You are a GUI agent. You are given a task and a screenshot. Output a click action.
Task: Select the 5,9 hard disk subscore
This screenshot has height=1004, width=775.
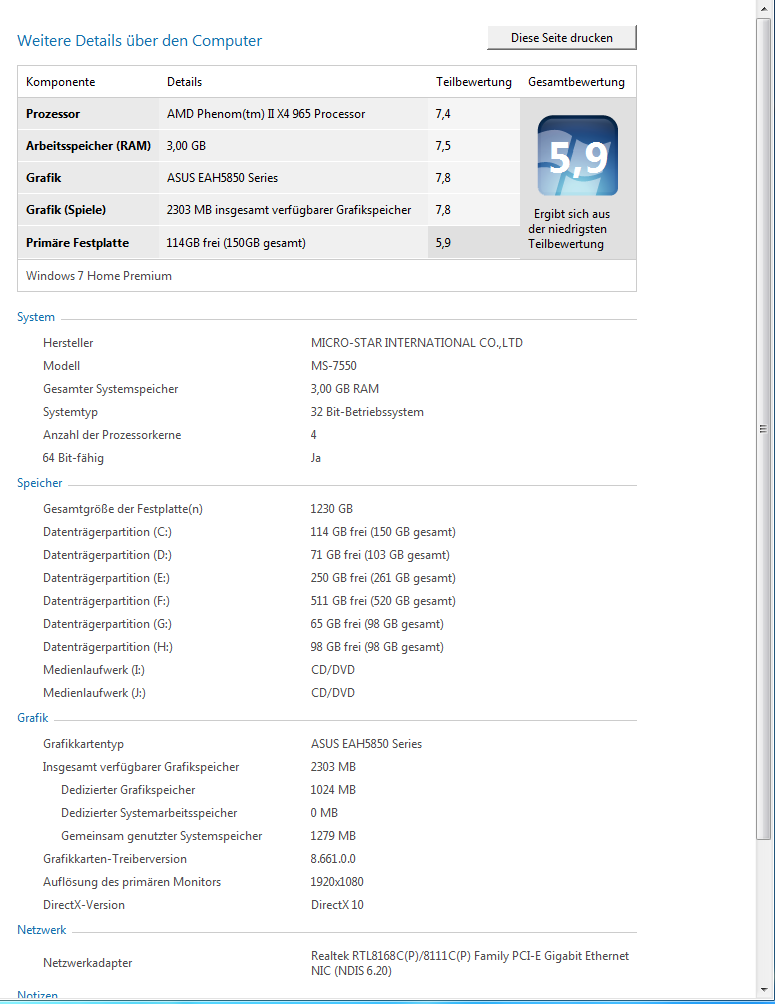443,243
